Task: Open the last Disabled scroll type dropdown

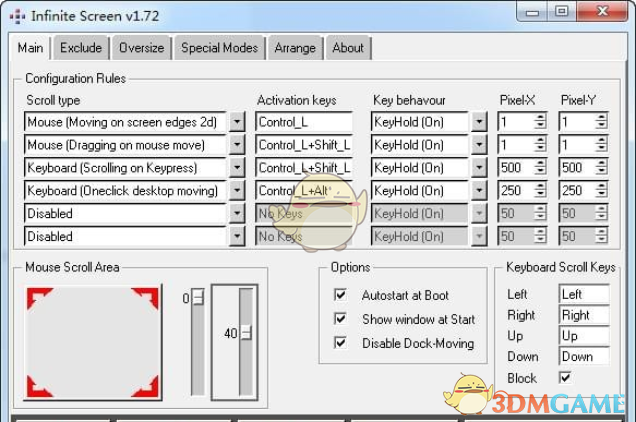Action: (x=237, y=236)
